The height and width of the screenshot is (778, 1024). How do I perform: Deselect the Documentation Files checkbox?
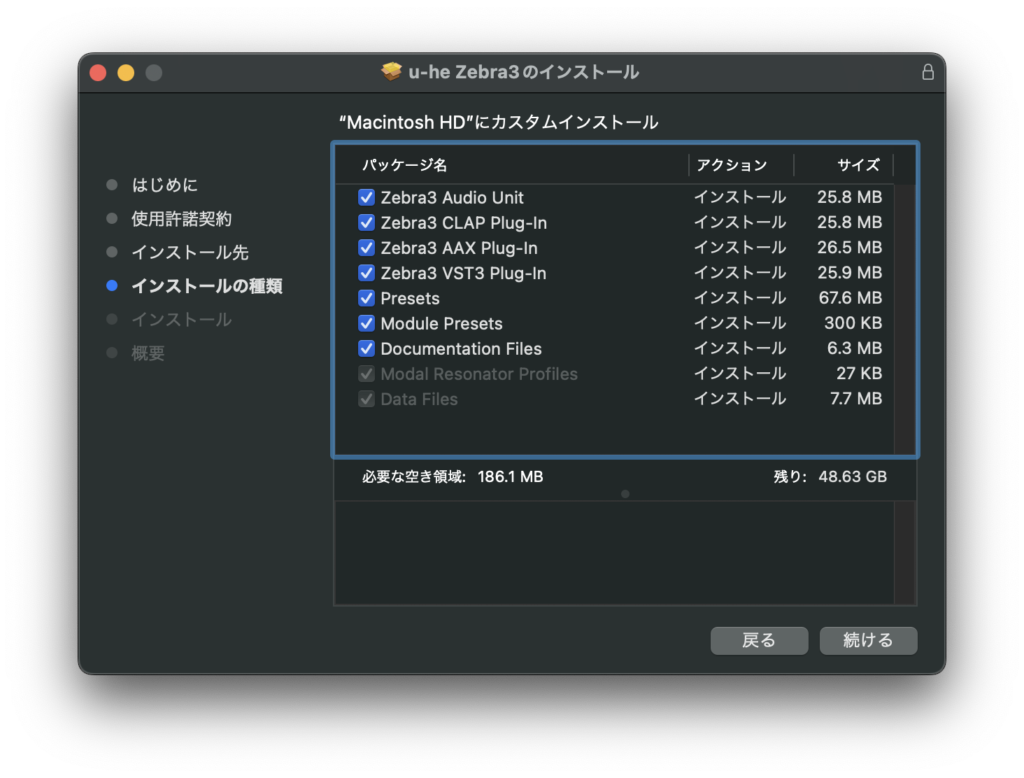coord(366,349)
